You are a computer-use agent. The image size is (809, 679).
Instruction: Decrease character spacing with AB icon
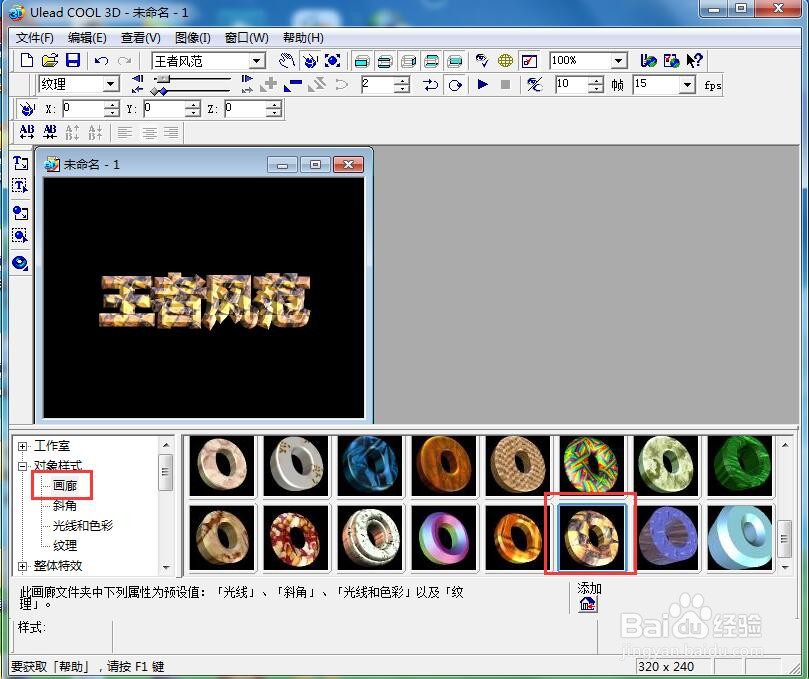[50, 132]
